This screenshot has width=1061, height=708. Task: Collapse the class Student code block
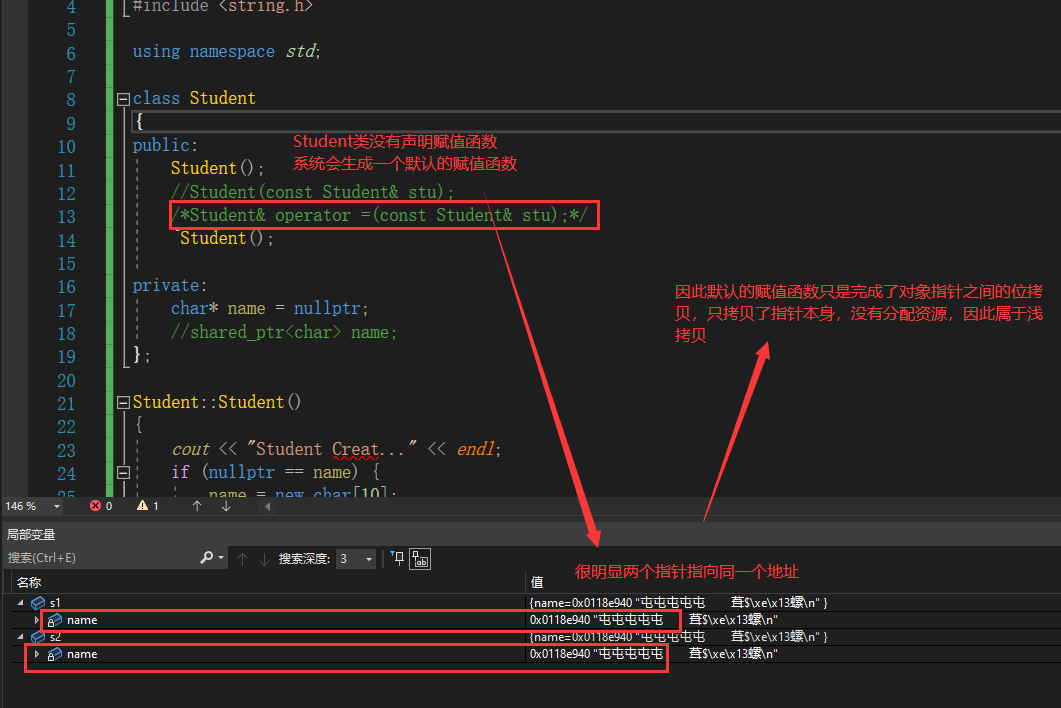(123, 99)
